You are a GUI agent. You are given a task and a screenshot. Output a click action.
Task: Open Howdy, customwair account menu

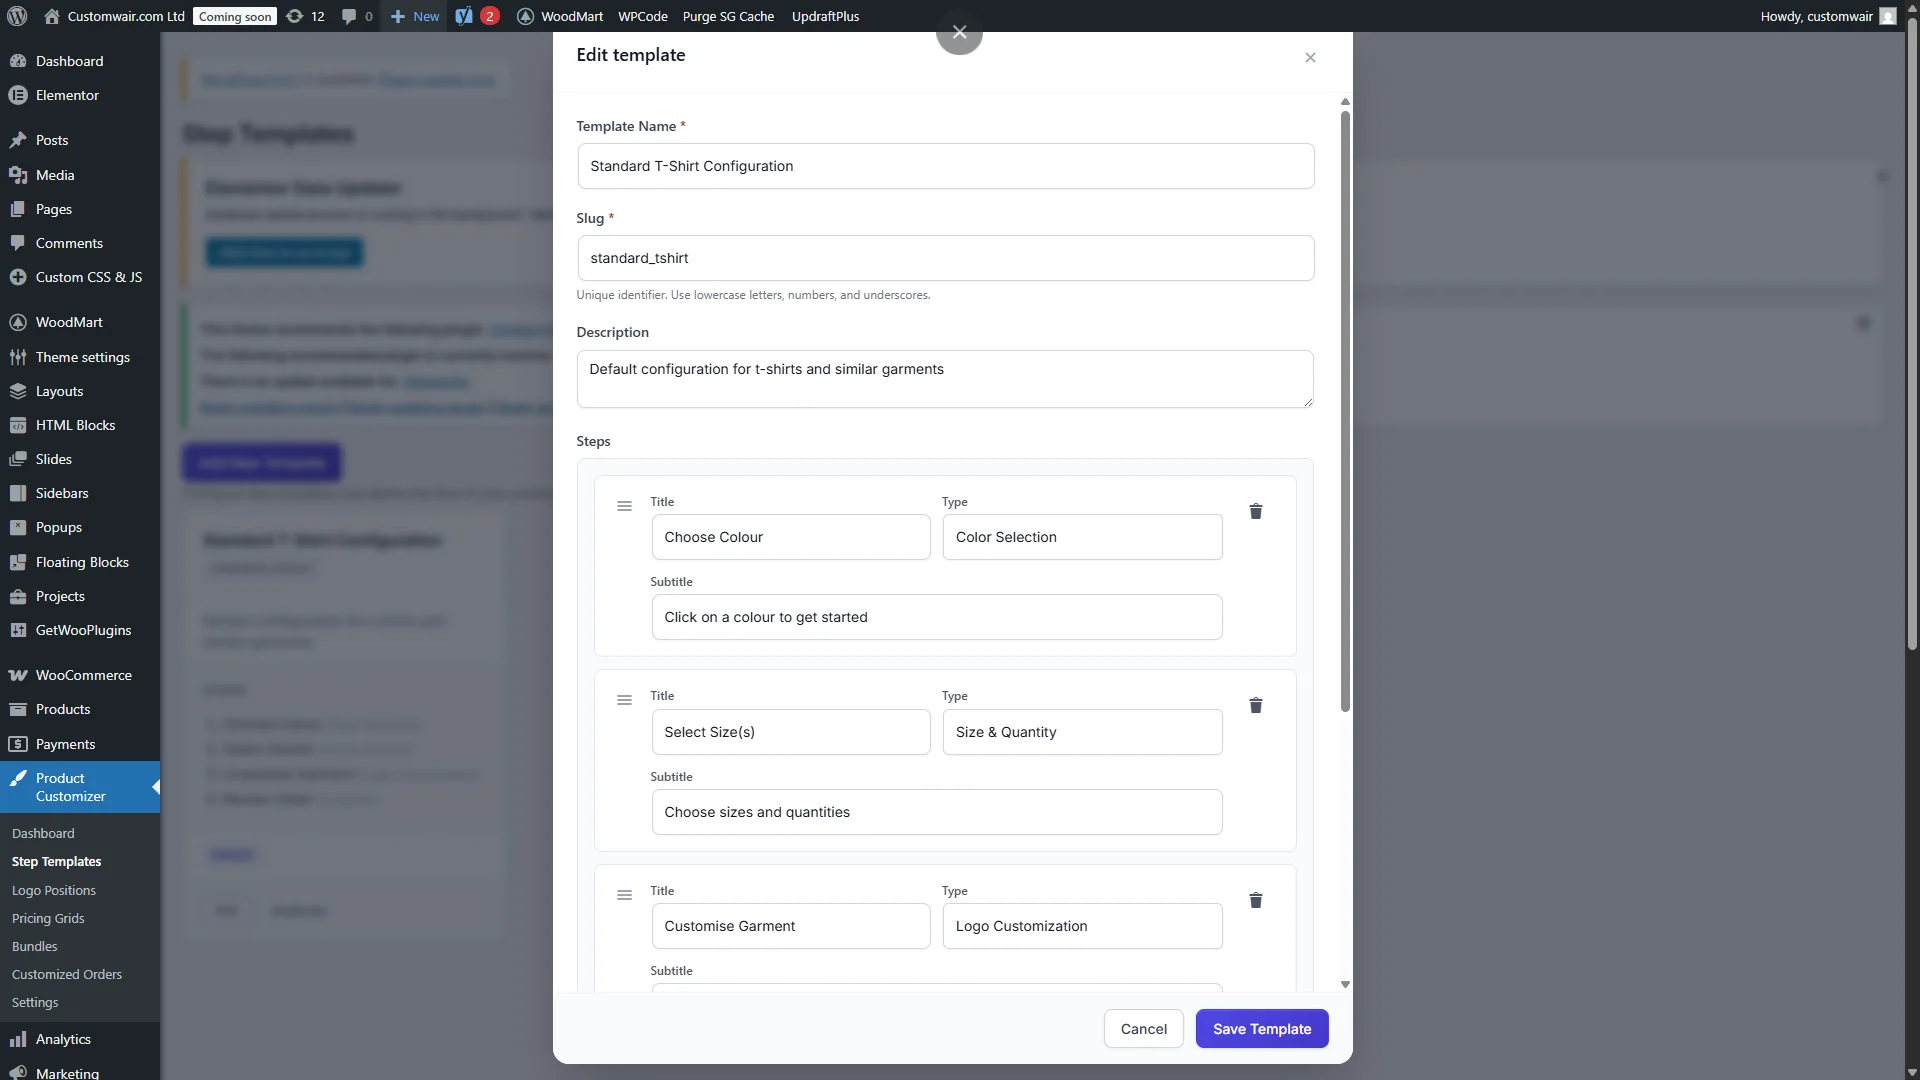1828,16
